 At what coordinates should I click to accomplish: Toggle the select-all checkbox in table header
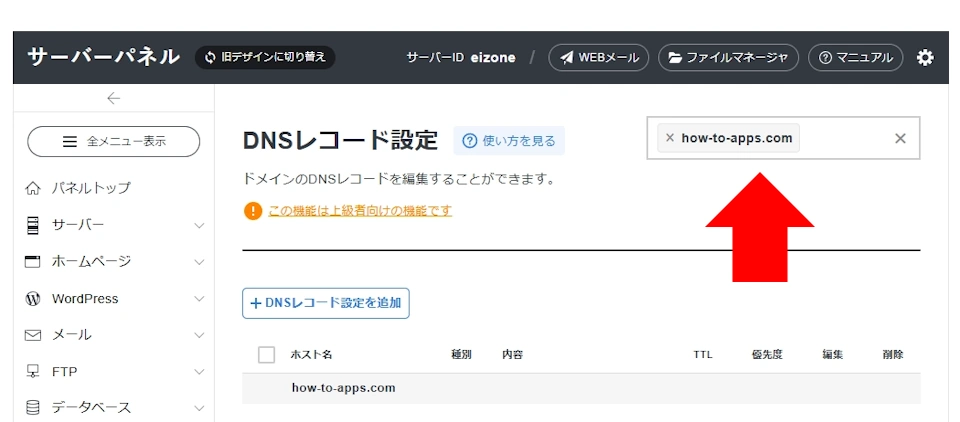[266, 355]
